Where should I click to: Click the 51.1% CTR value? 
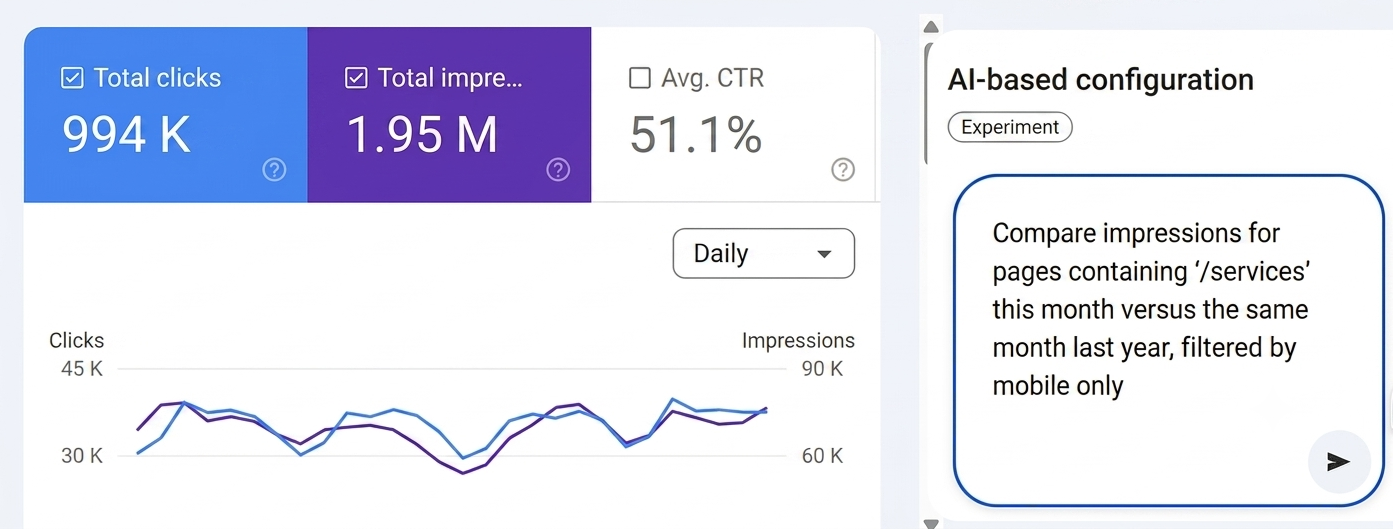696,134
